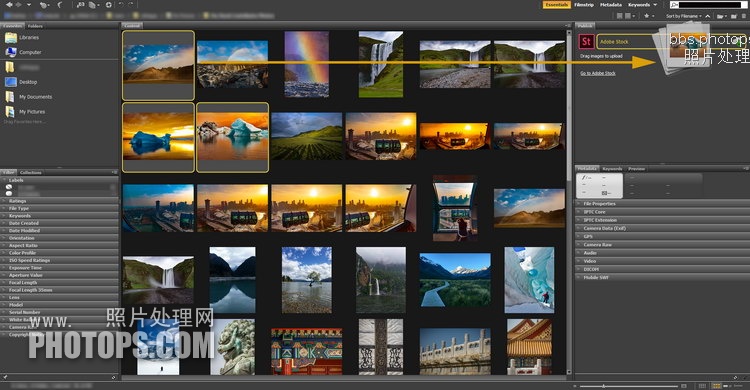This screenshot has height=390, width=750.
Task: Click the Ascending order caret icon
Action: click(x=707, y=16)
